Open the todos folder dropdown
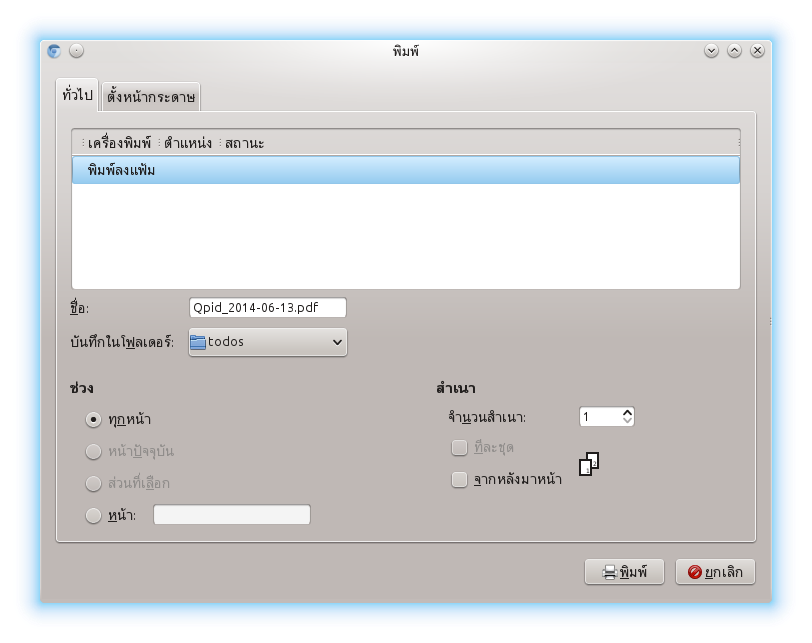 (x=268, y=342)
